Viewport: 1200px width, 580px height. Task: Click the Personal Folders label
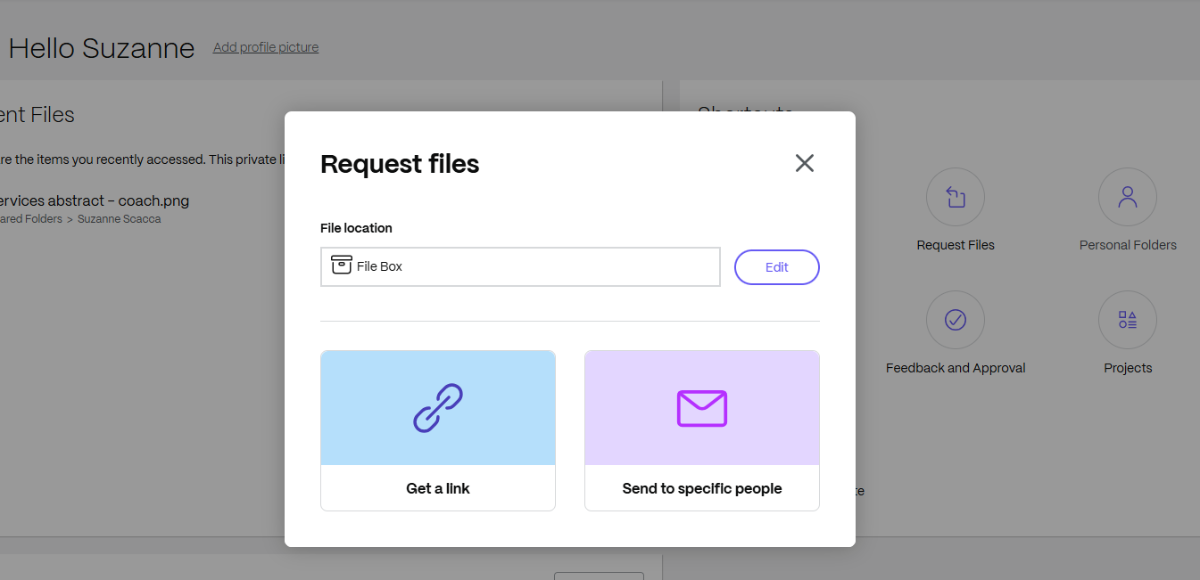(1128, 245)
